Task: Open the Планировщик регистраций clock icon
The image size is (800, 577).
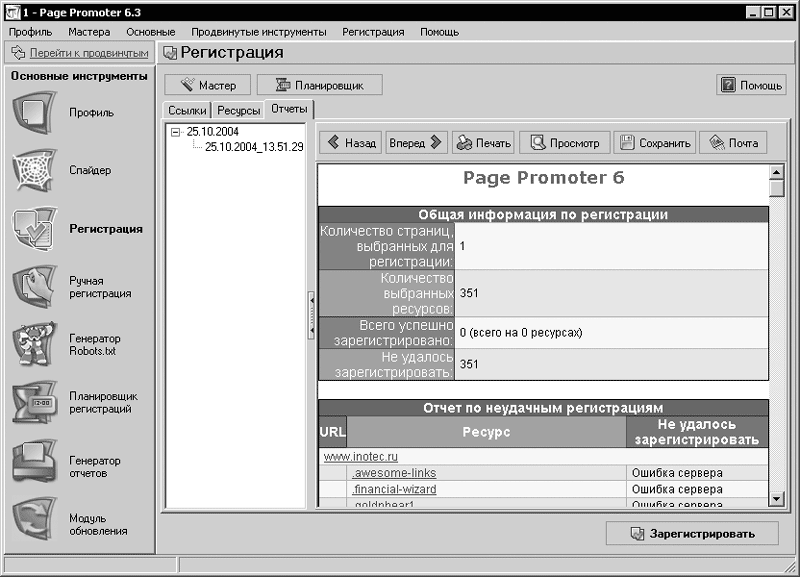Action: (x=34, y=402)
